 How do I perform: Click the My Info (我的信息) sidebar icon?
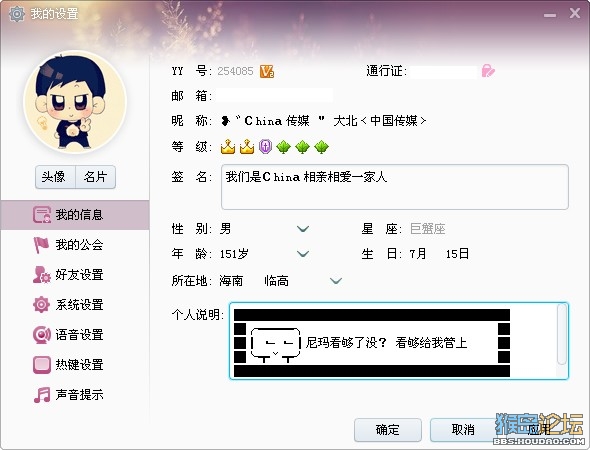click(x=41, y=214)
